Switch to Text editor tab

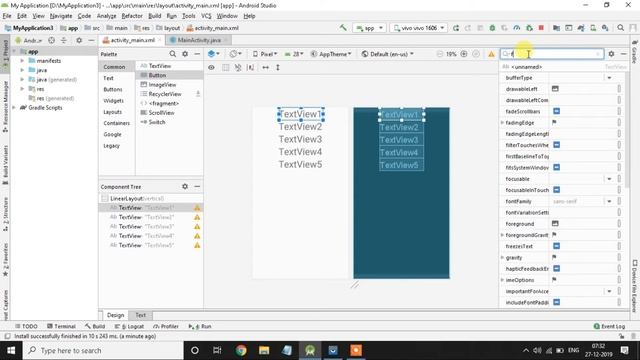[x=140, y=315]
